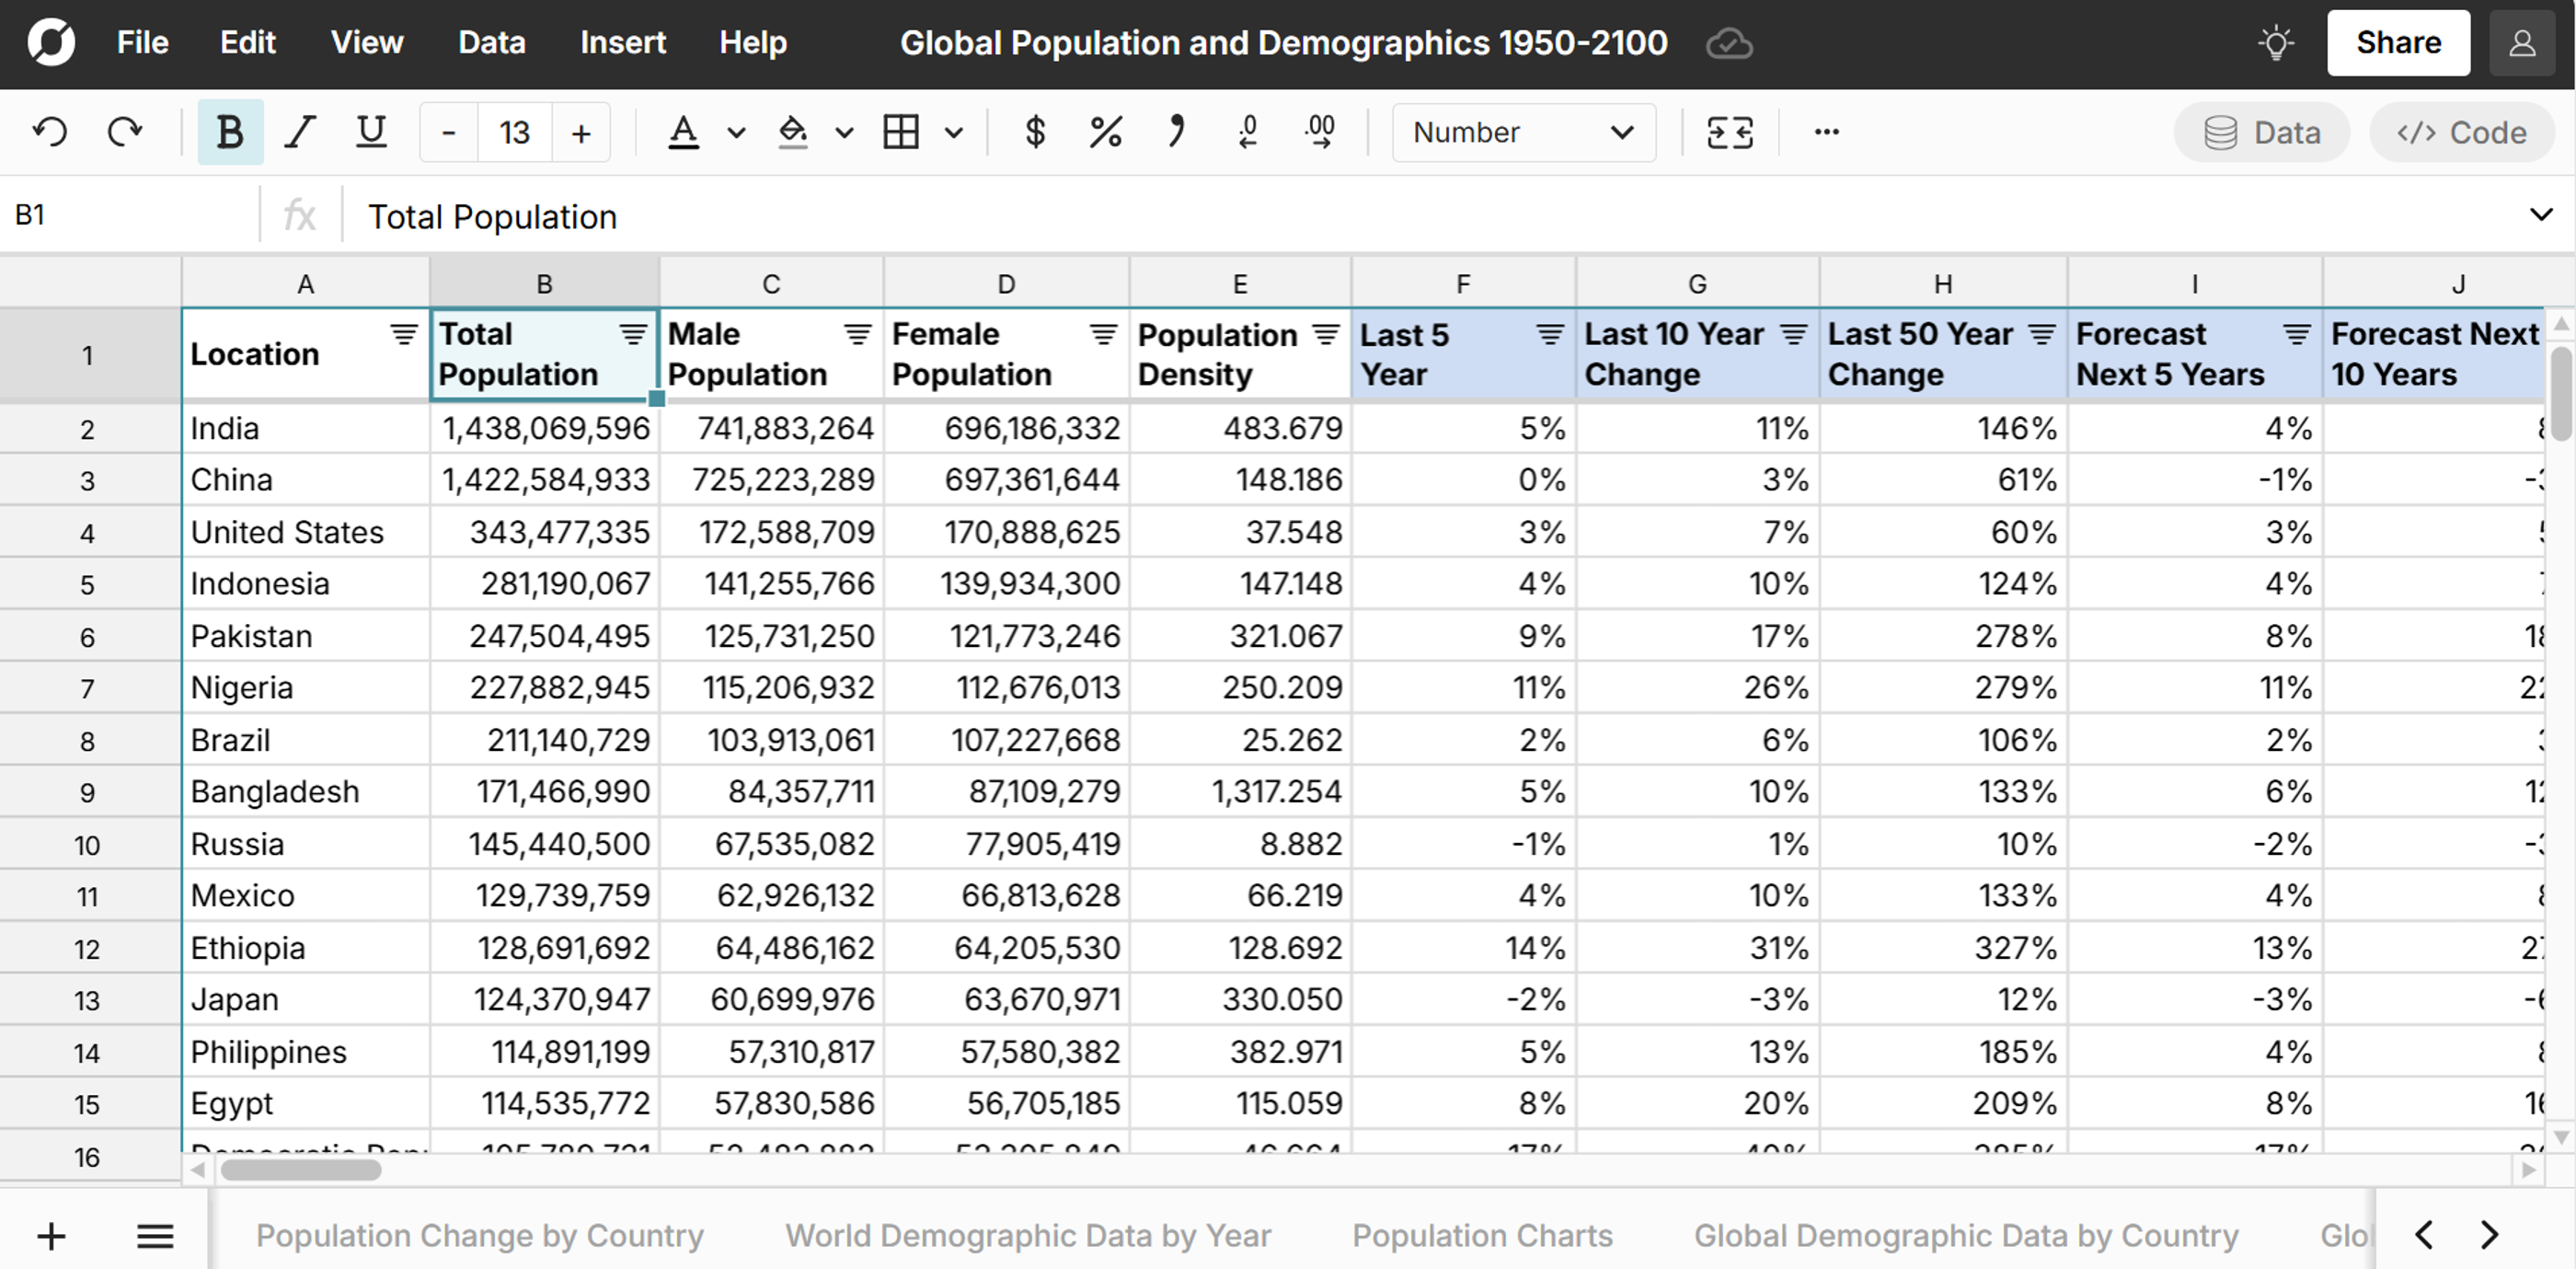Apply percent number format

click(1105, 132)
